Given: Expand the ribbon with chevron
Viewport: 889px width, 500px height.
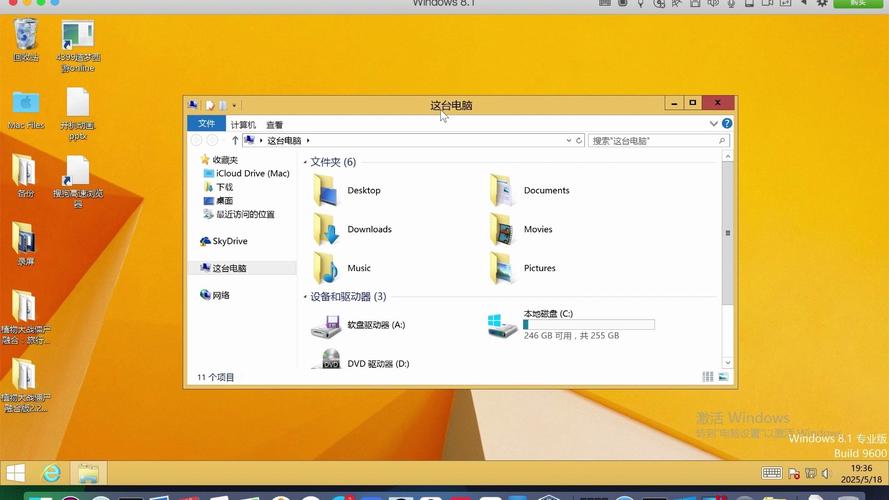Looking at the screenshot, I should point(713,124).
